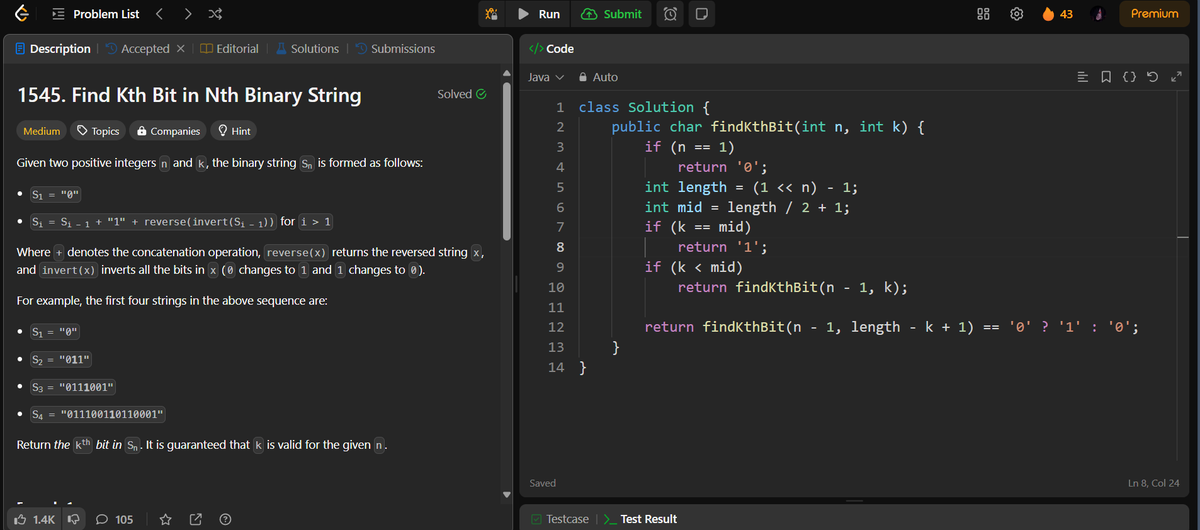Click the problem title 1545
Image resolution: width=1200 pixels, height=530 pixels.
point(190,96)
